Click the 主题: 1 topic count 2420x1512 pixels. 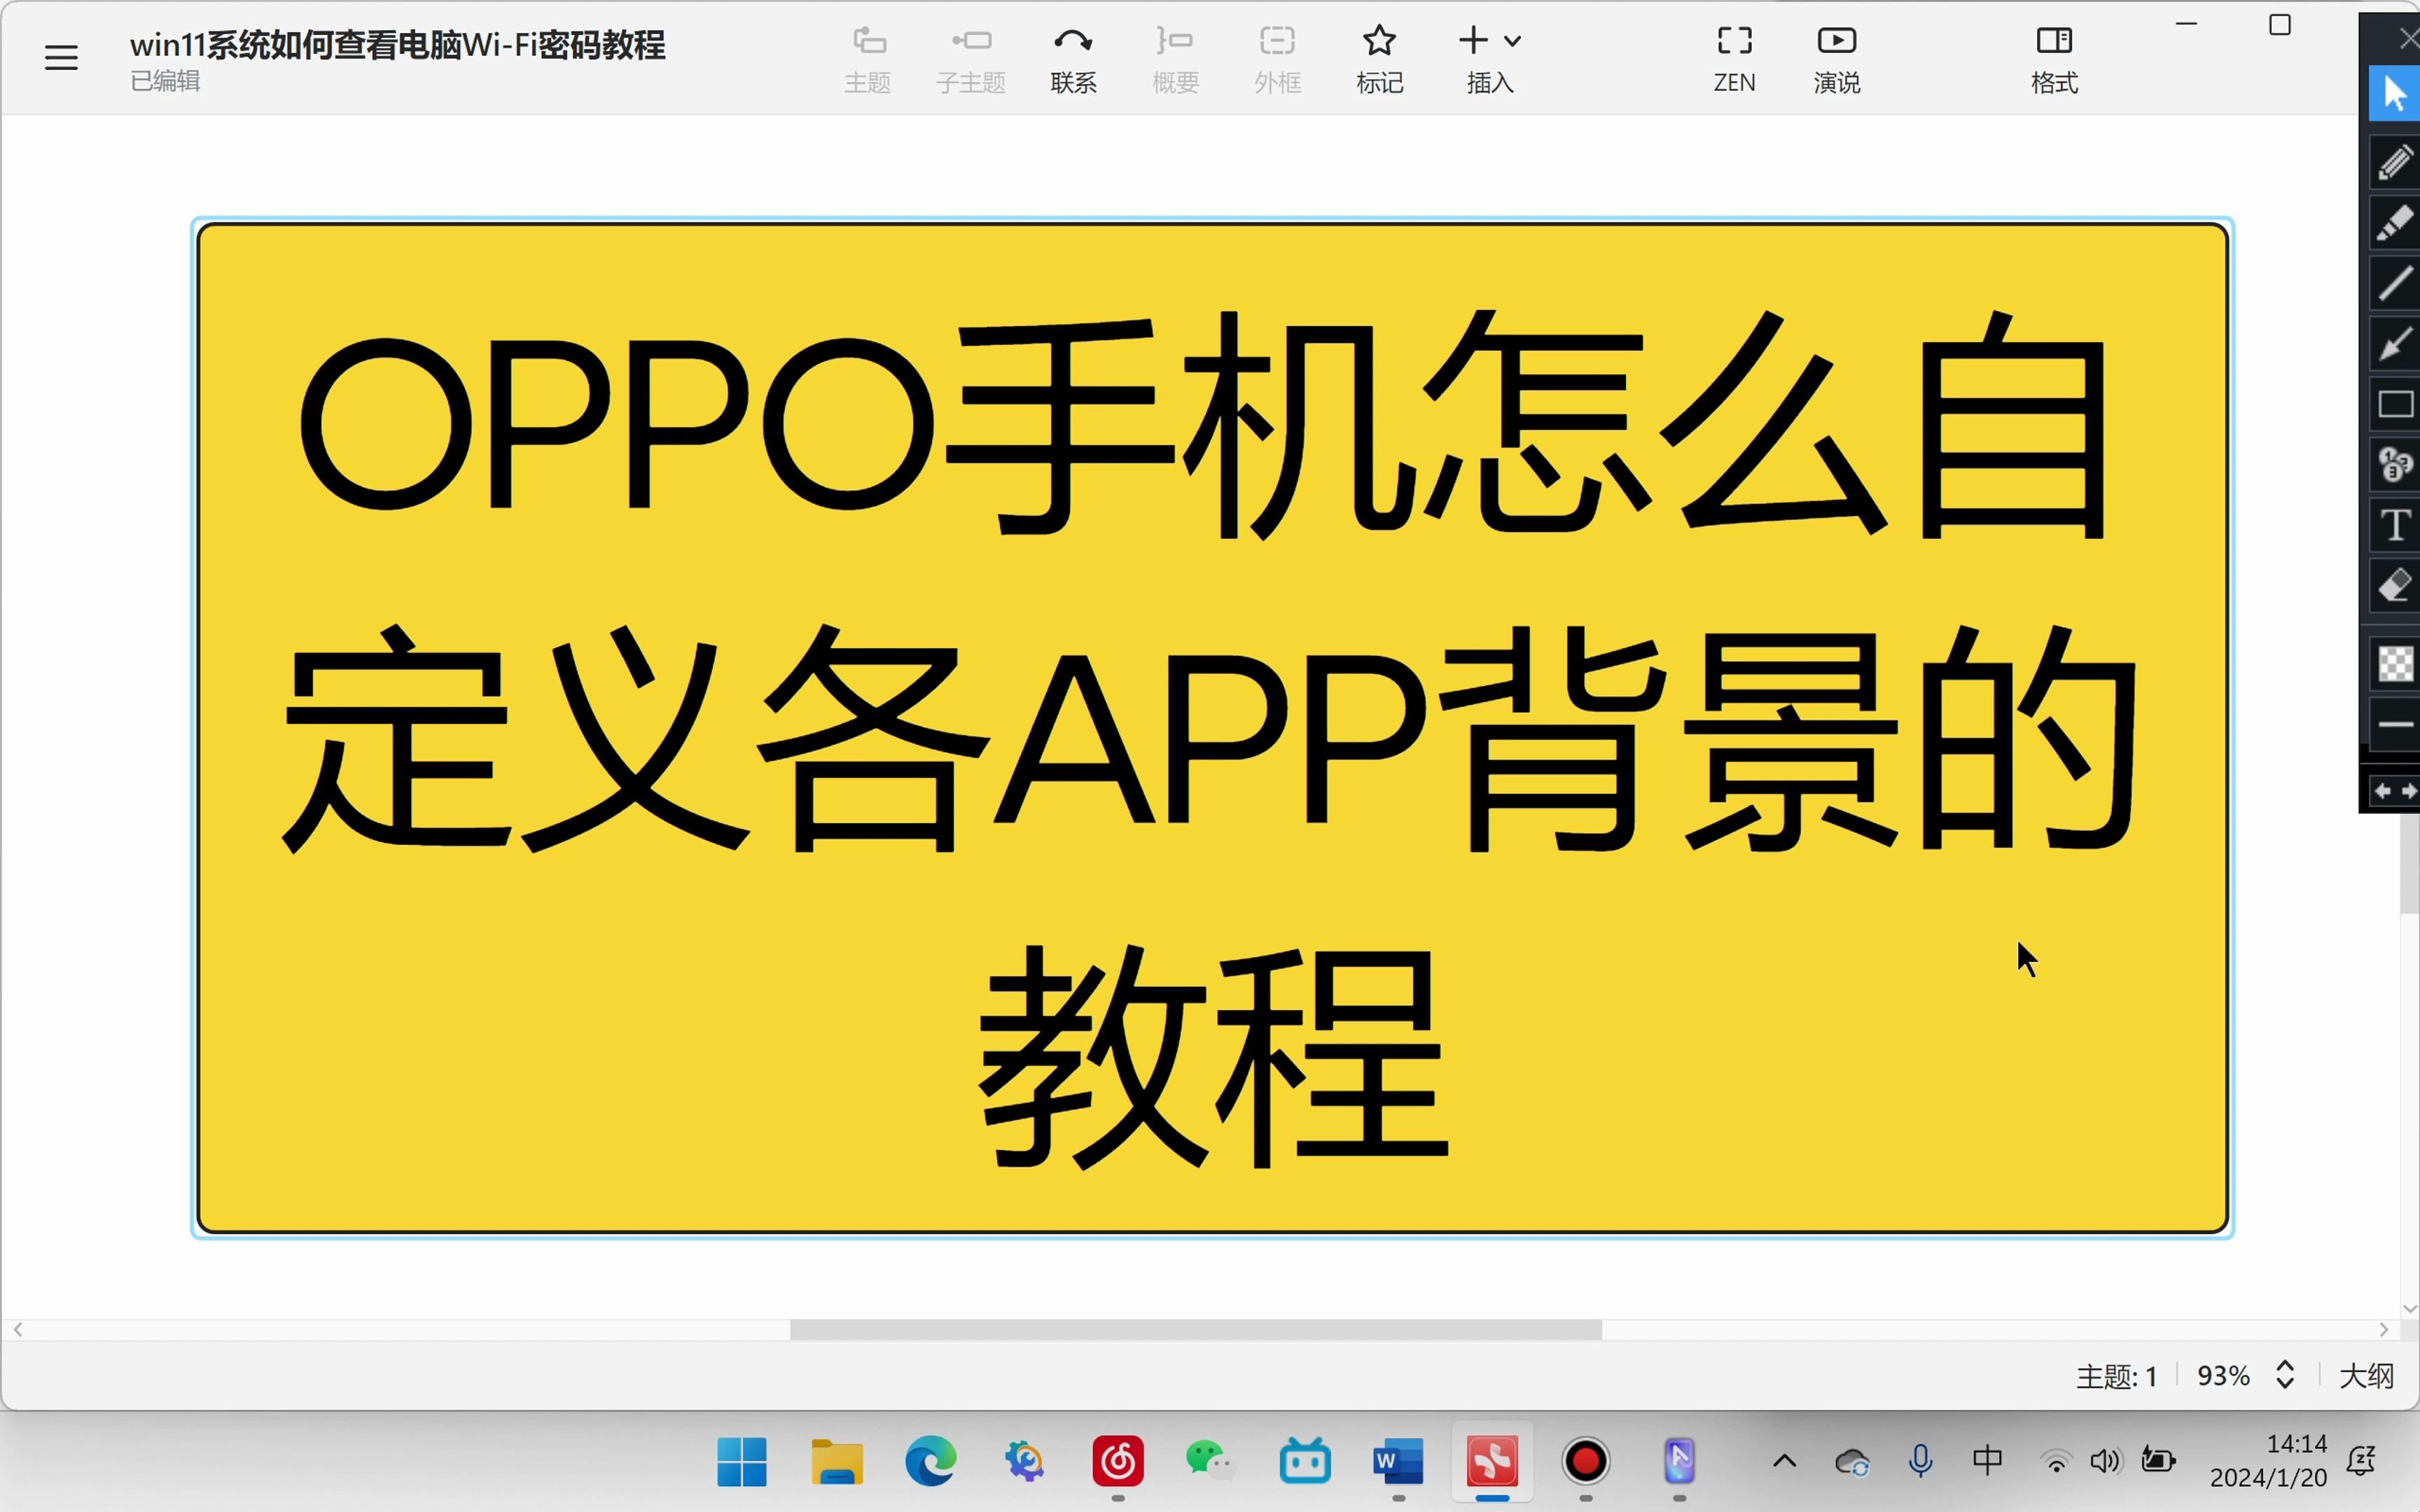tap(2116, 1377)
